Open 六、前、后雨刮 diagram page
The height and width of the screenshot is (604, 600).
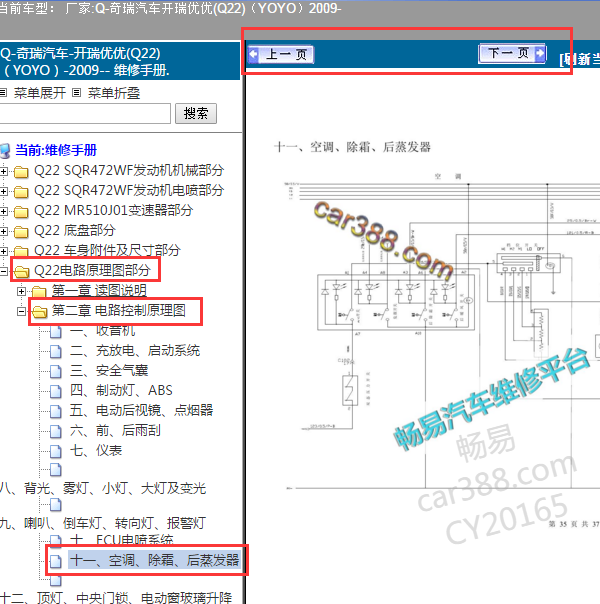[115, 431]
